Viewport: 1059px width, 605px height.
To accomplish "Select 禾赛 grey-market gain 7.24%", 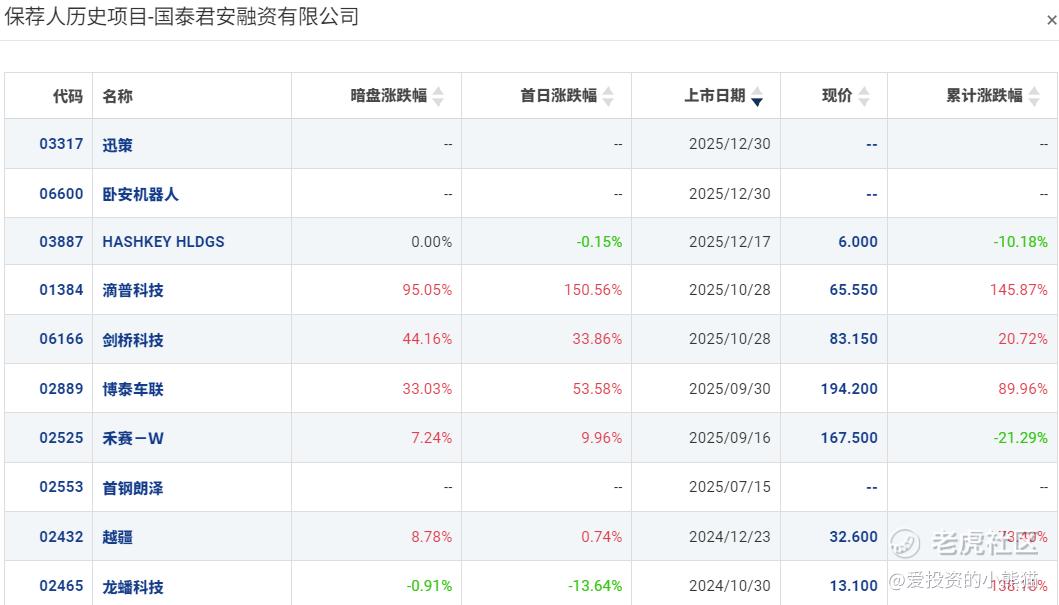I will 432,438.
